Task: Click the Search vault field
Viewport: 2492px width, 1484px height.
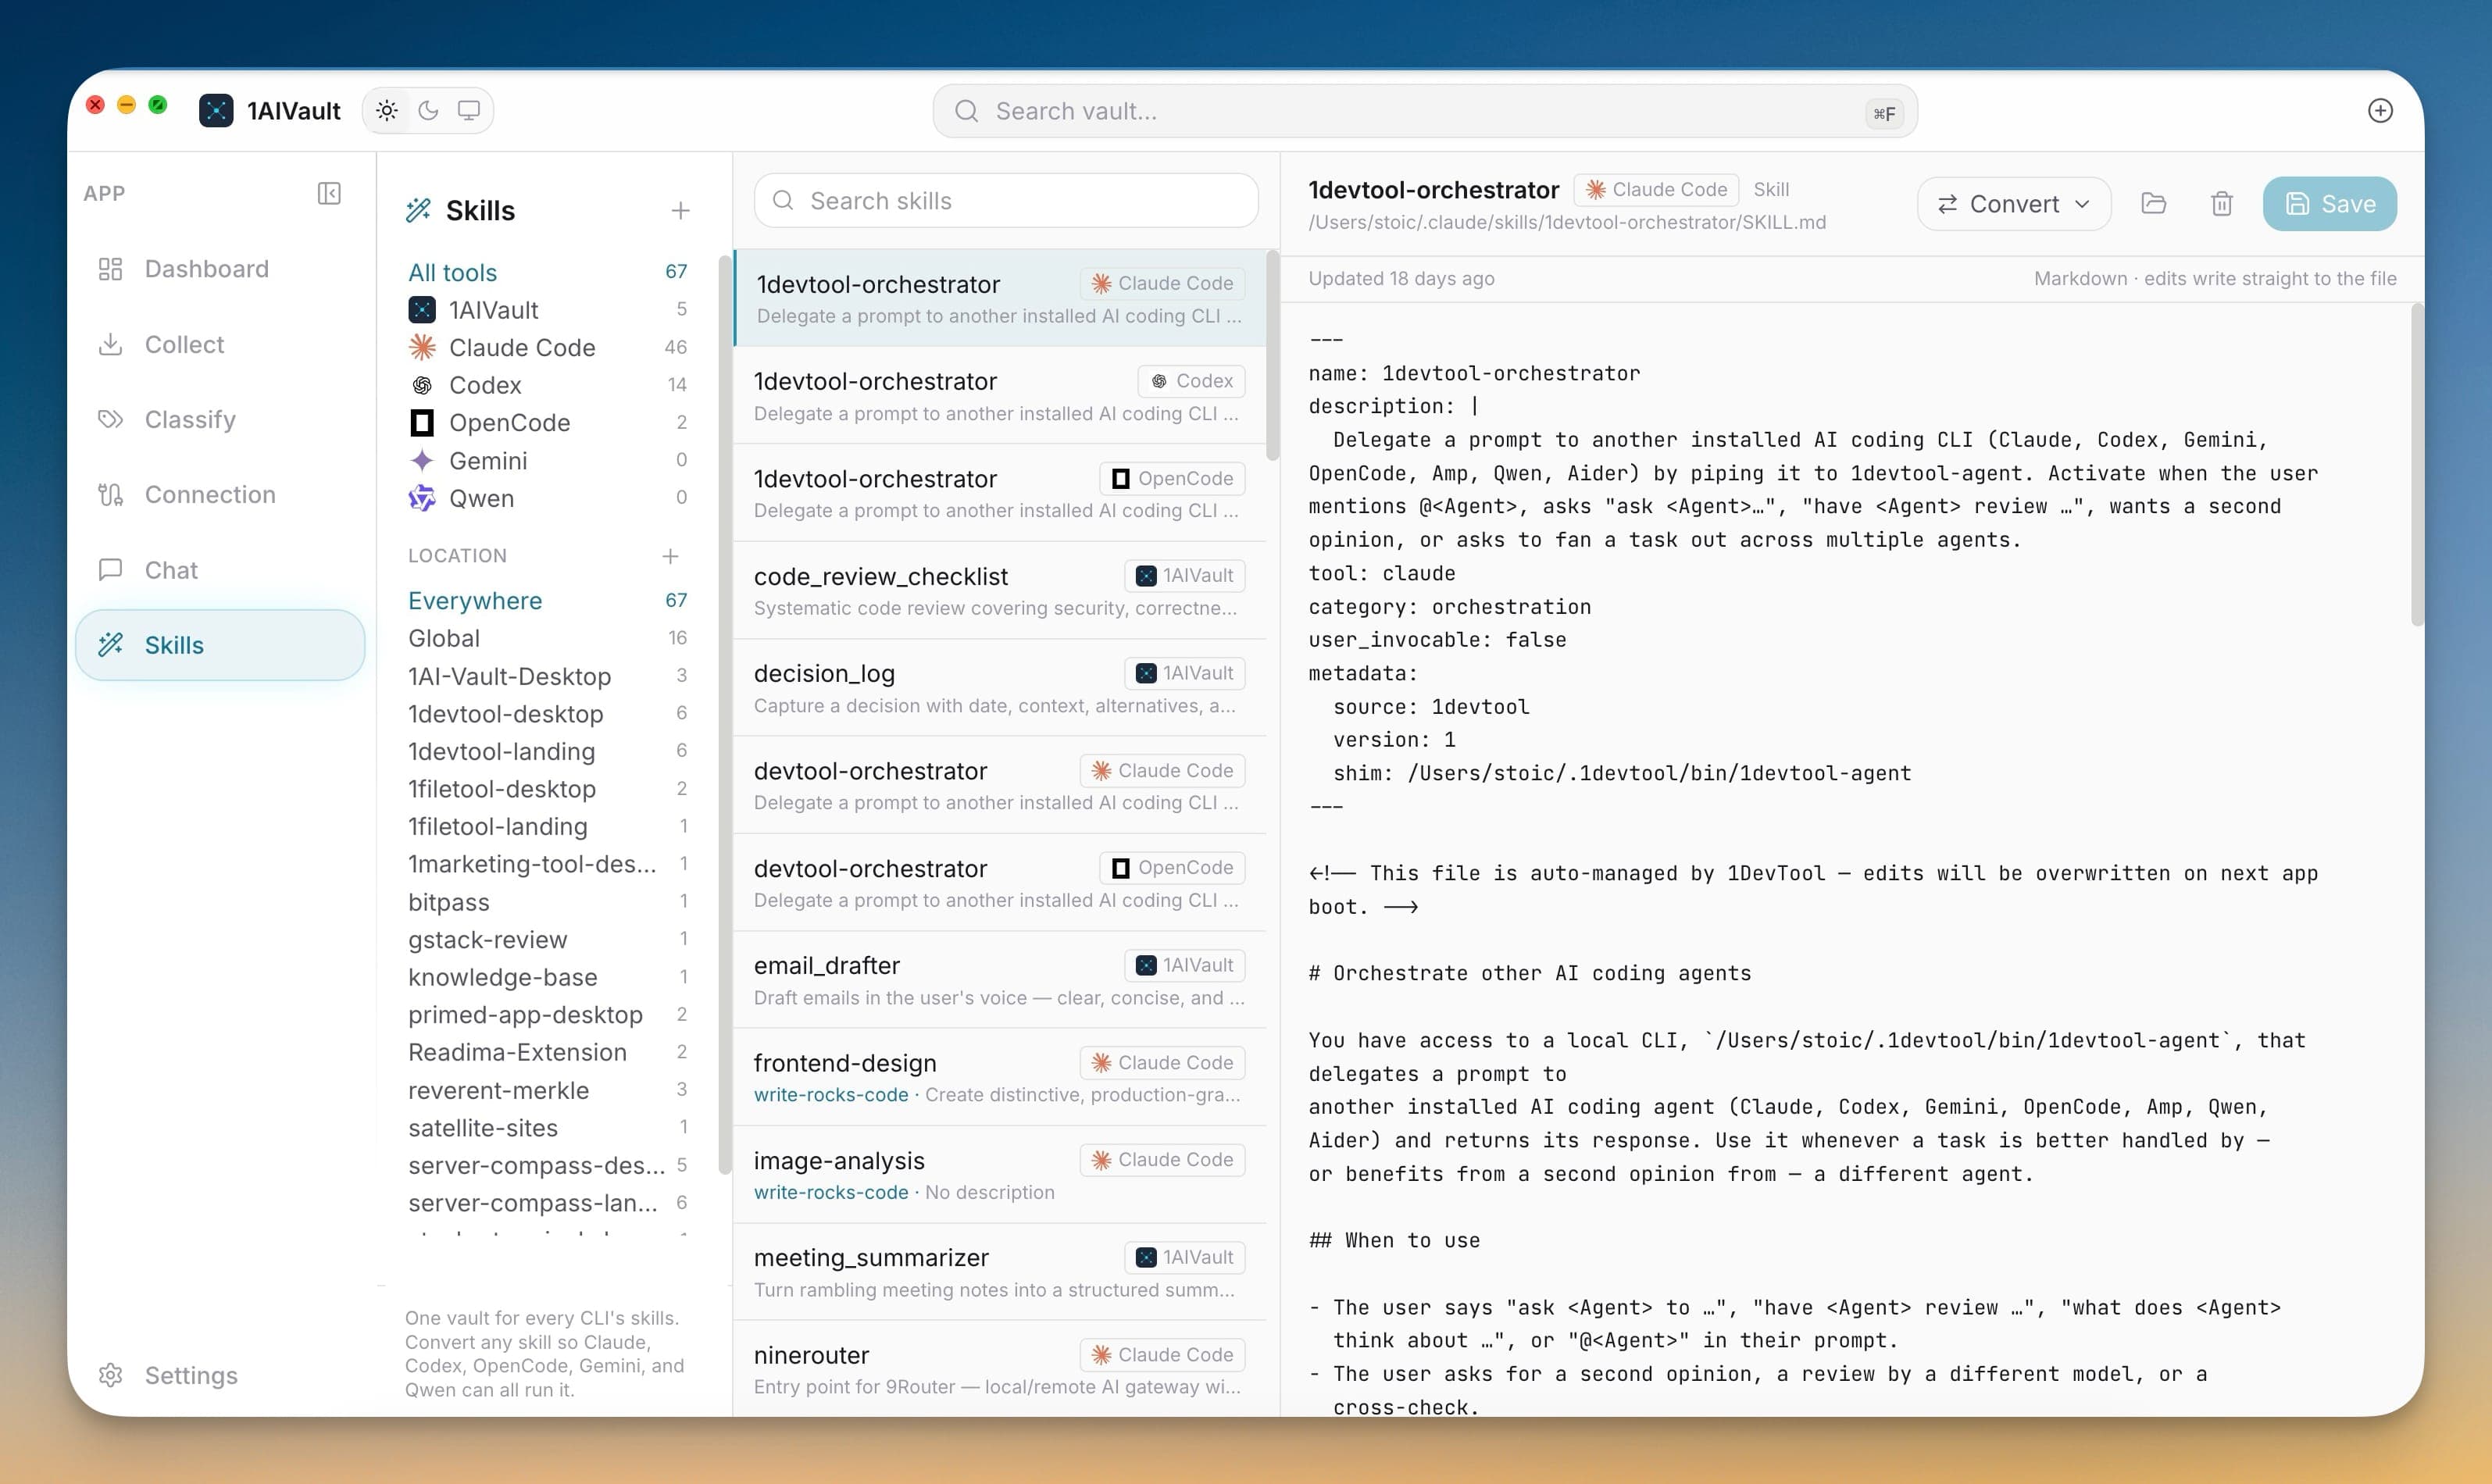Action: point(1425,111)
